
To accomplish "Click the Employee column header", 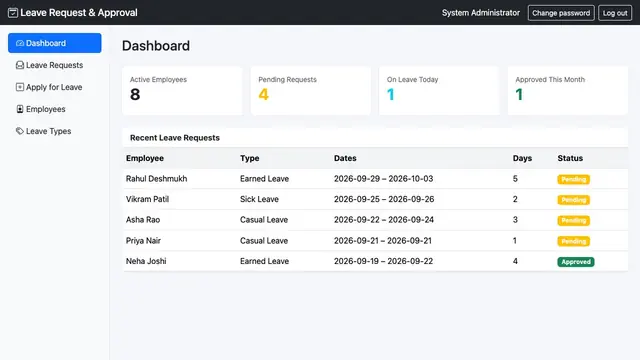I will (145, 158).
